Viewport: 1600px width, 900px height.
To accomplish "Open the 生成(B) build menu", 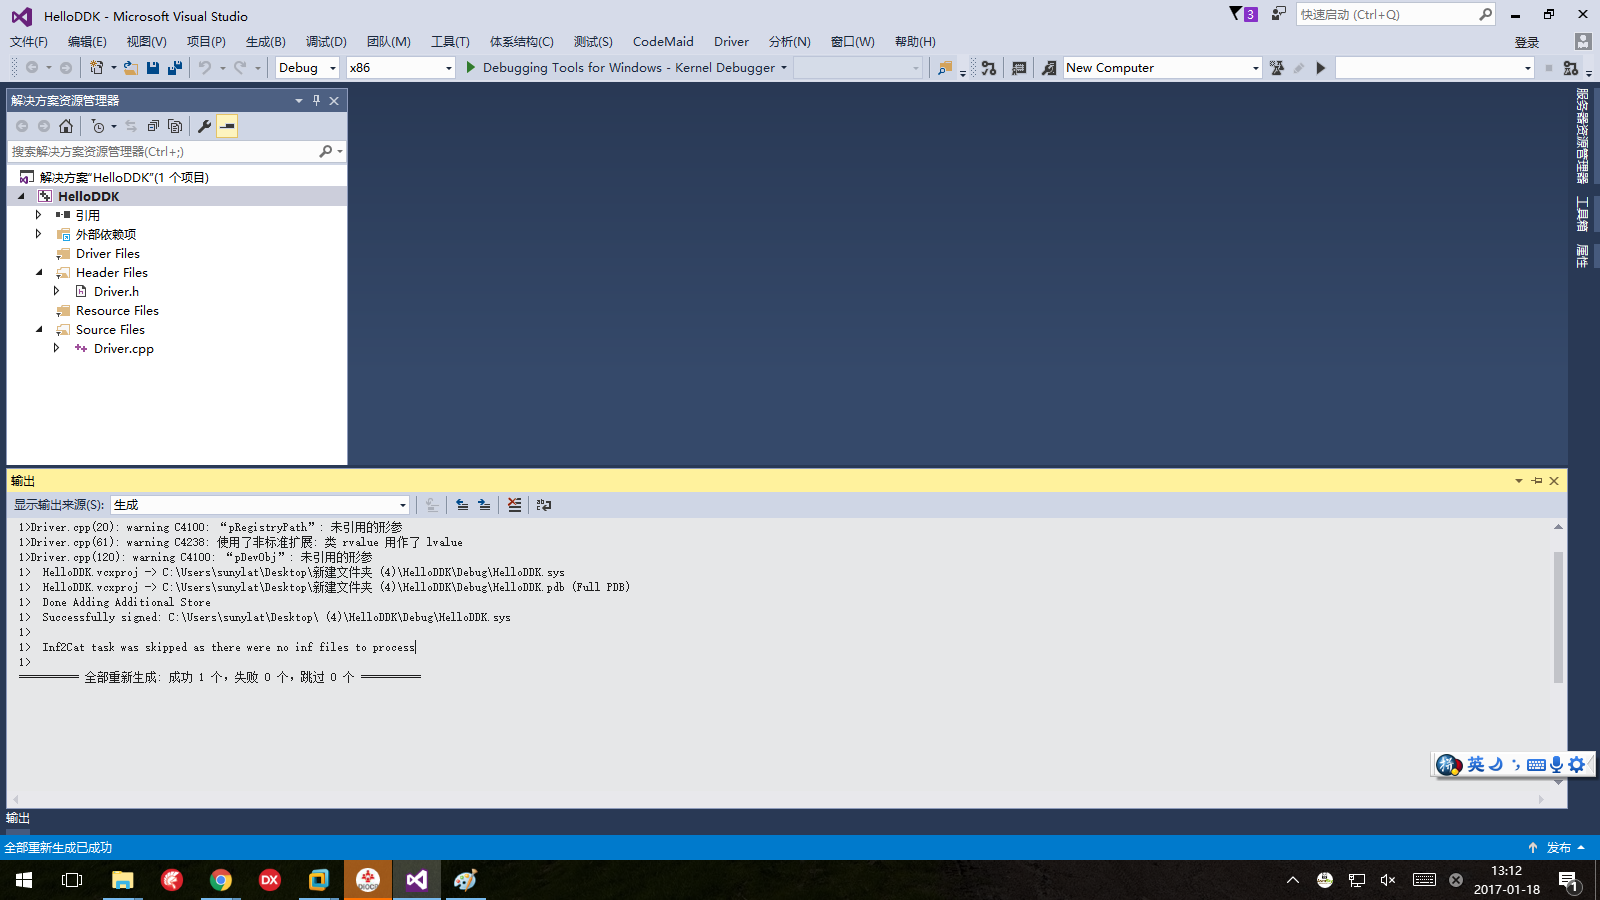I will point(266,41).
